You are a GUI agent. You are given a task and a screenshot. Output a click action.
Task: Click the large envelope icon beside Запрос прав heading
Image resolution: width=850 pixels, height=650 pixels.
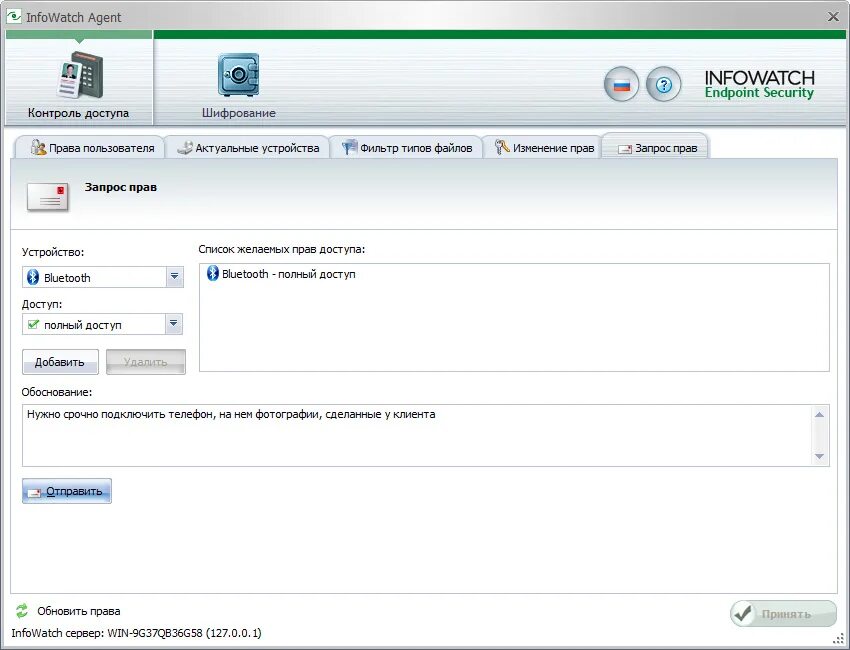coord(48,196)
